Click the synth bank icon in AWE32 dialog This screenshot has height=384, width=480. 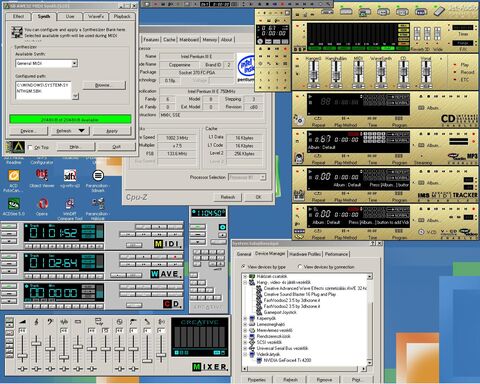tap(17, 33)
